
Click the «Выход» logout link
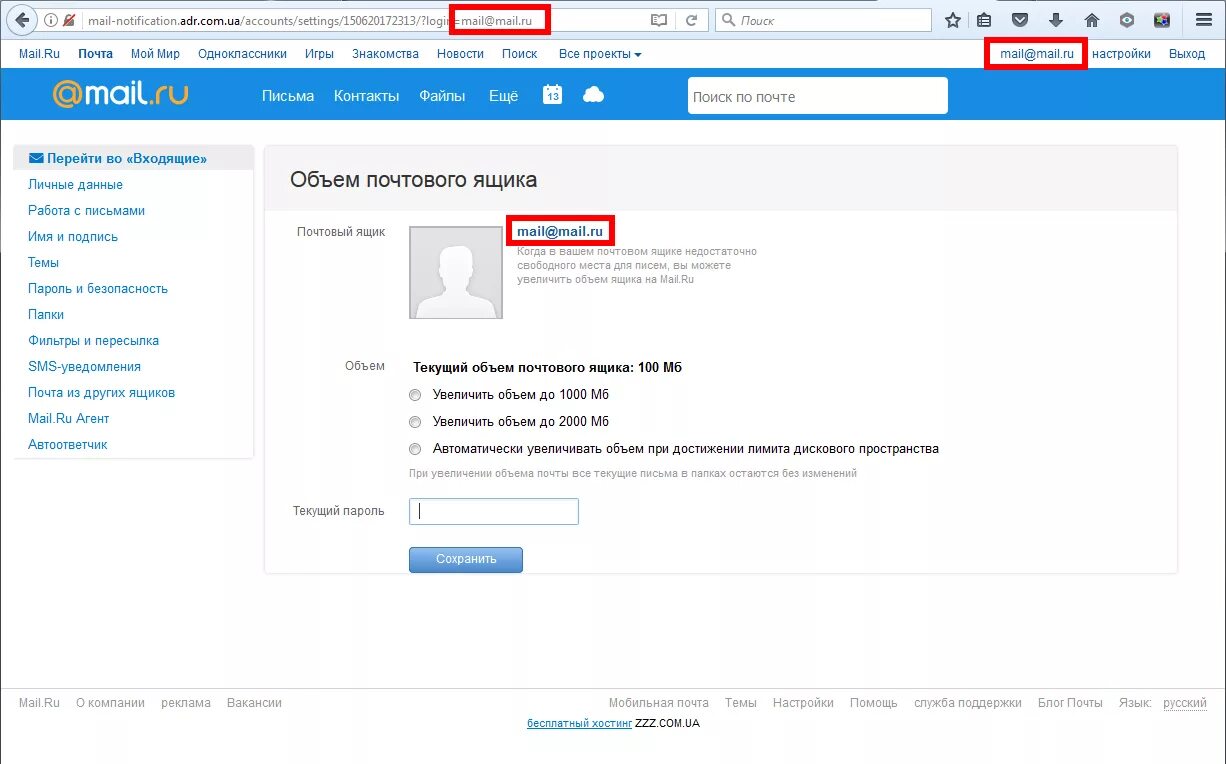pos(1187,54)
